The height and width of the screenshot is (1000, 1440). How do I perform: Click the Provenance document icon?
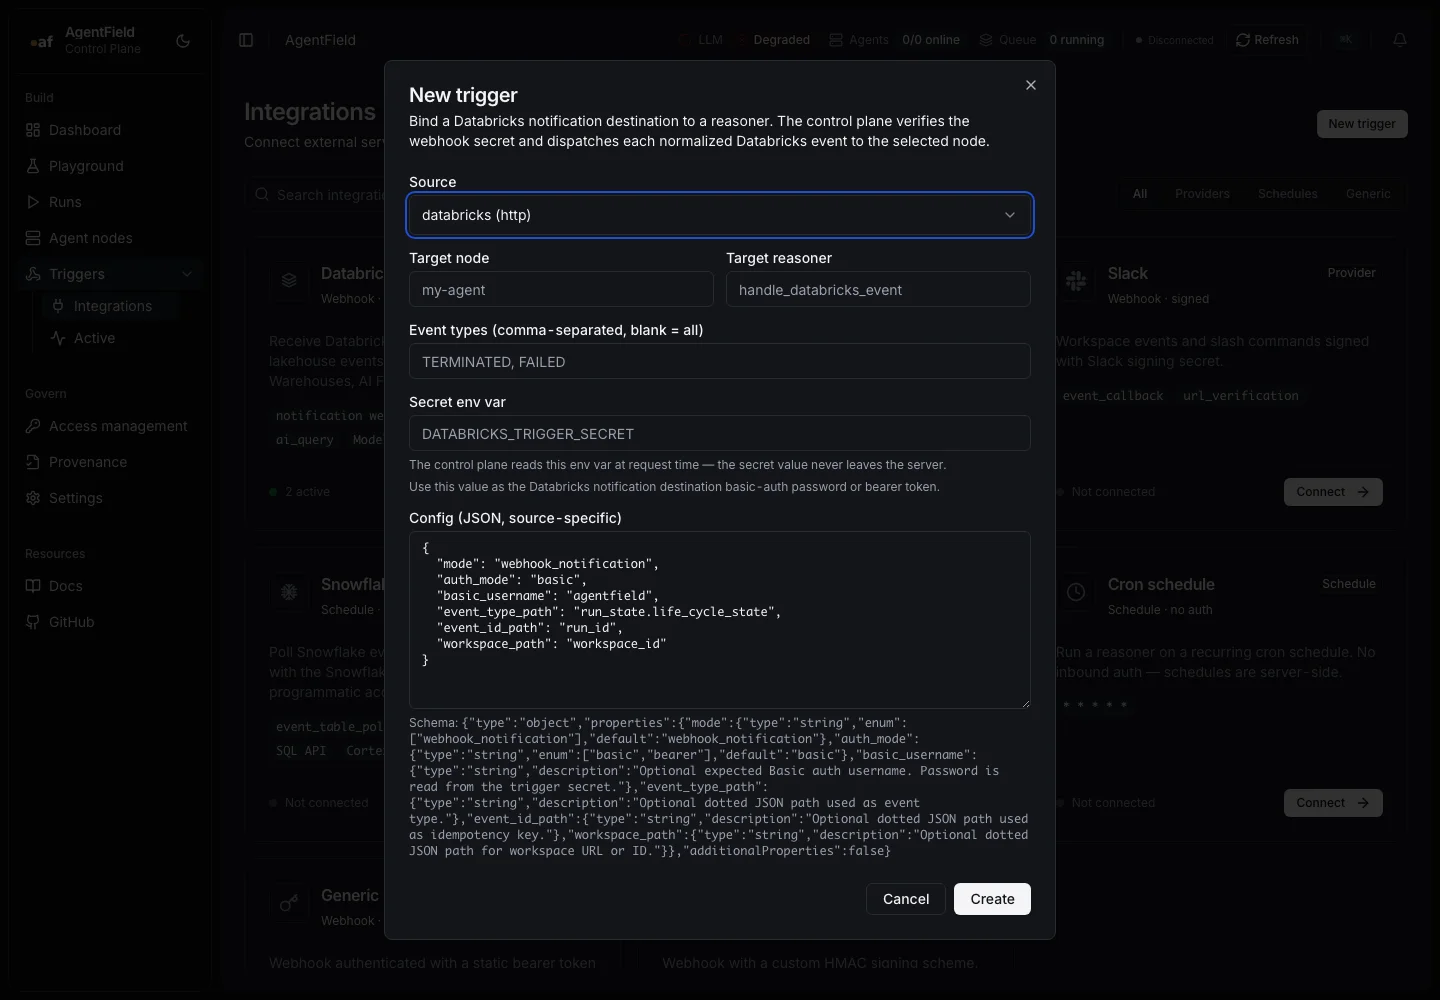coord(33,462)
